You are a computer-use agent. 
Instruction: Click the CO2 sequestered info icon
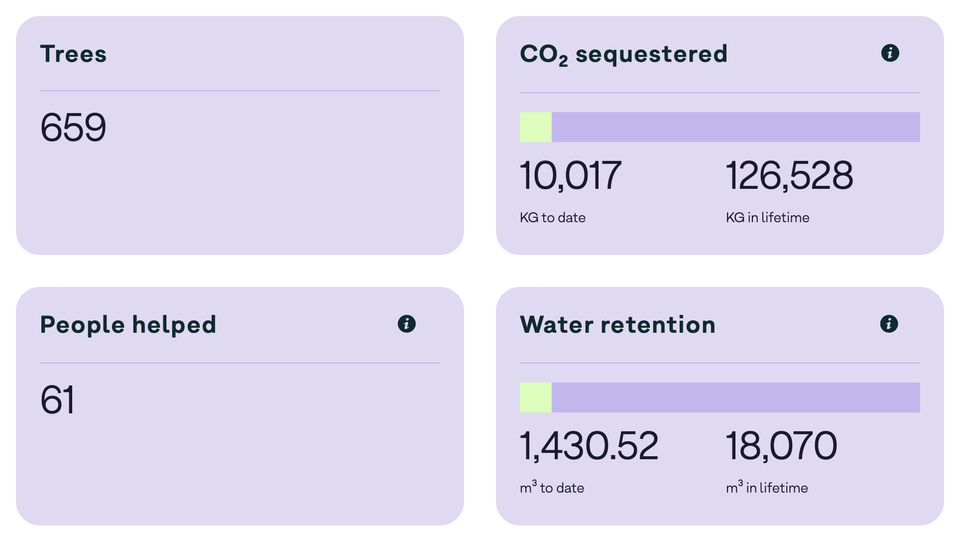click(x=890, y=53)
